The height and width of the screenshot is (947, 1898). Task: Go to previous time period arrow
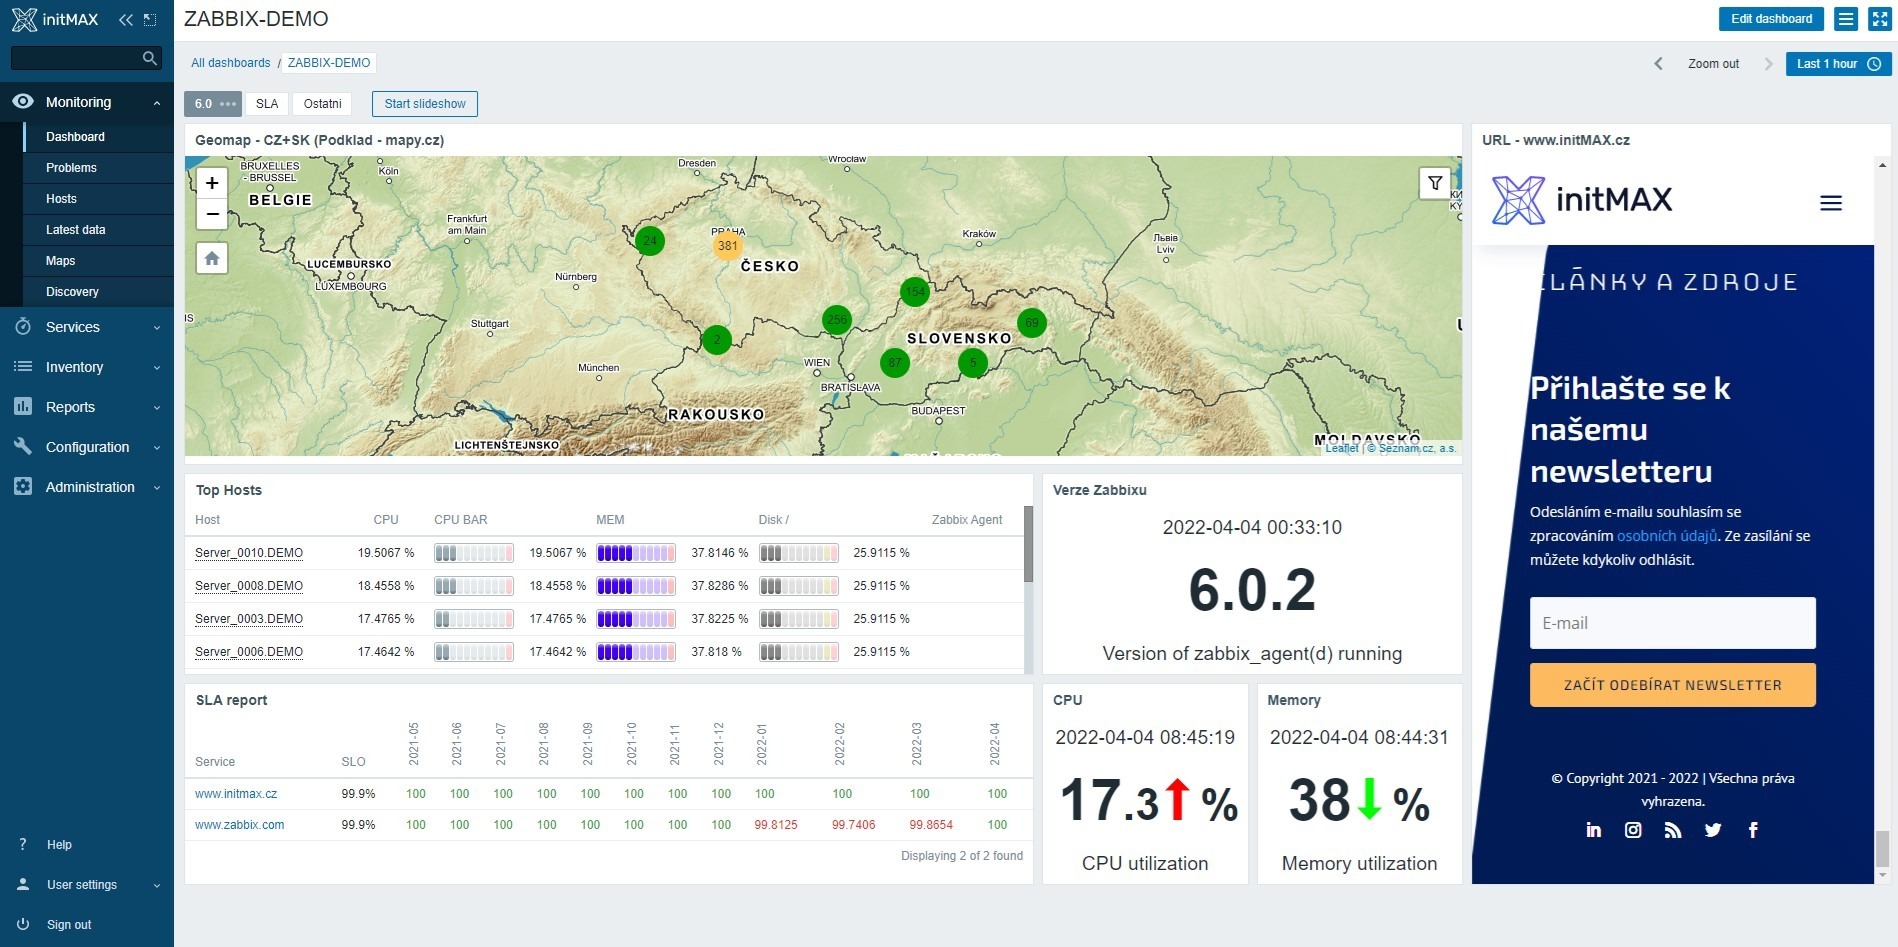[x=1658, y=64]
